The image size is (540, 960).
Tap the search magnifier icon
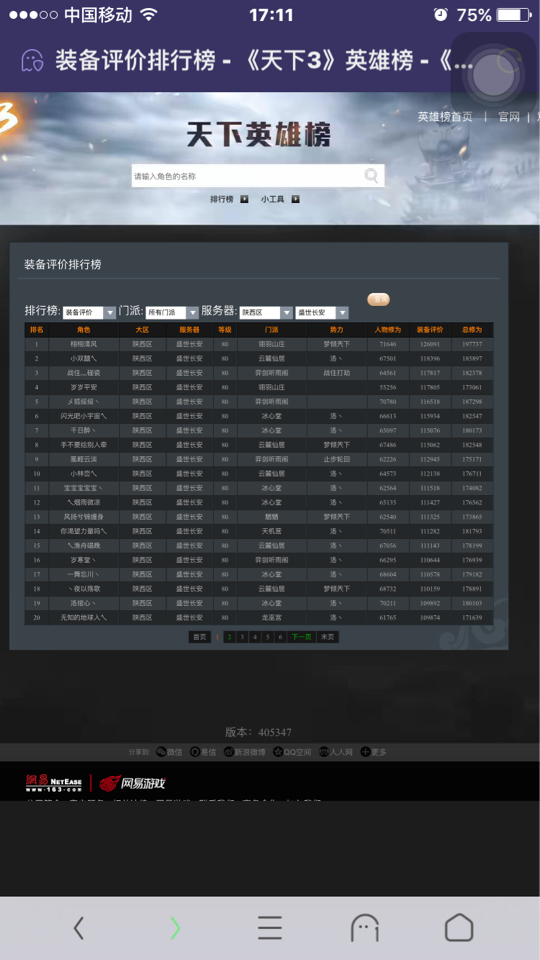[372, 176]
